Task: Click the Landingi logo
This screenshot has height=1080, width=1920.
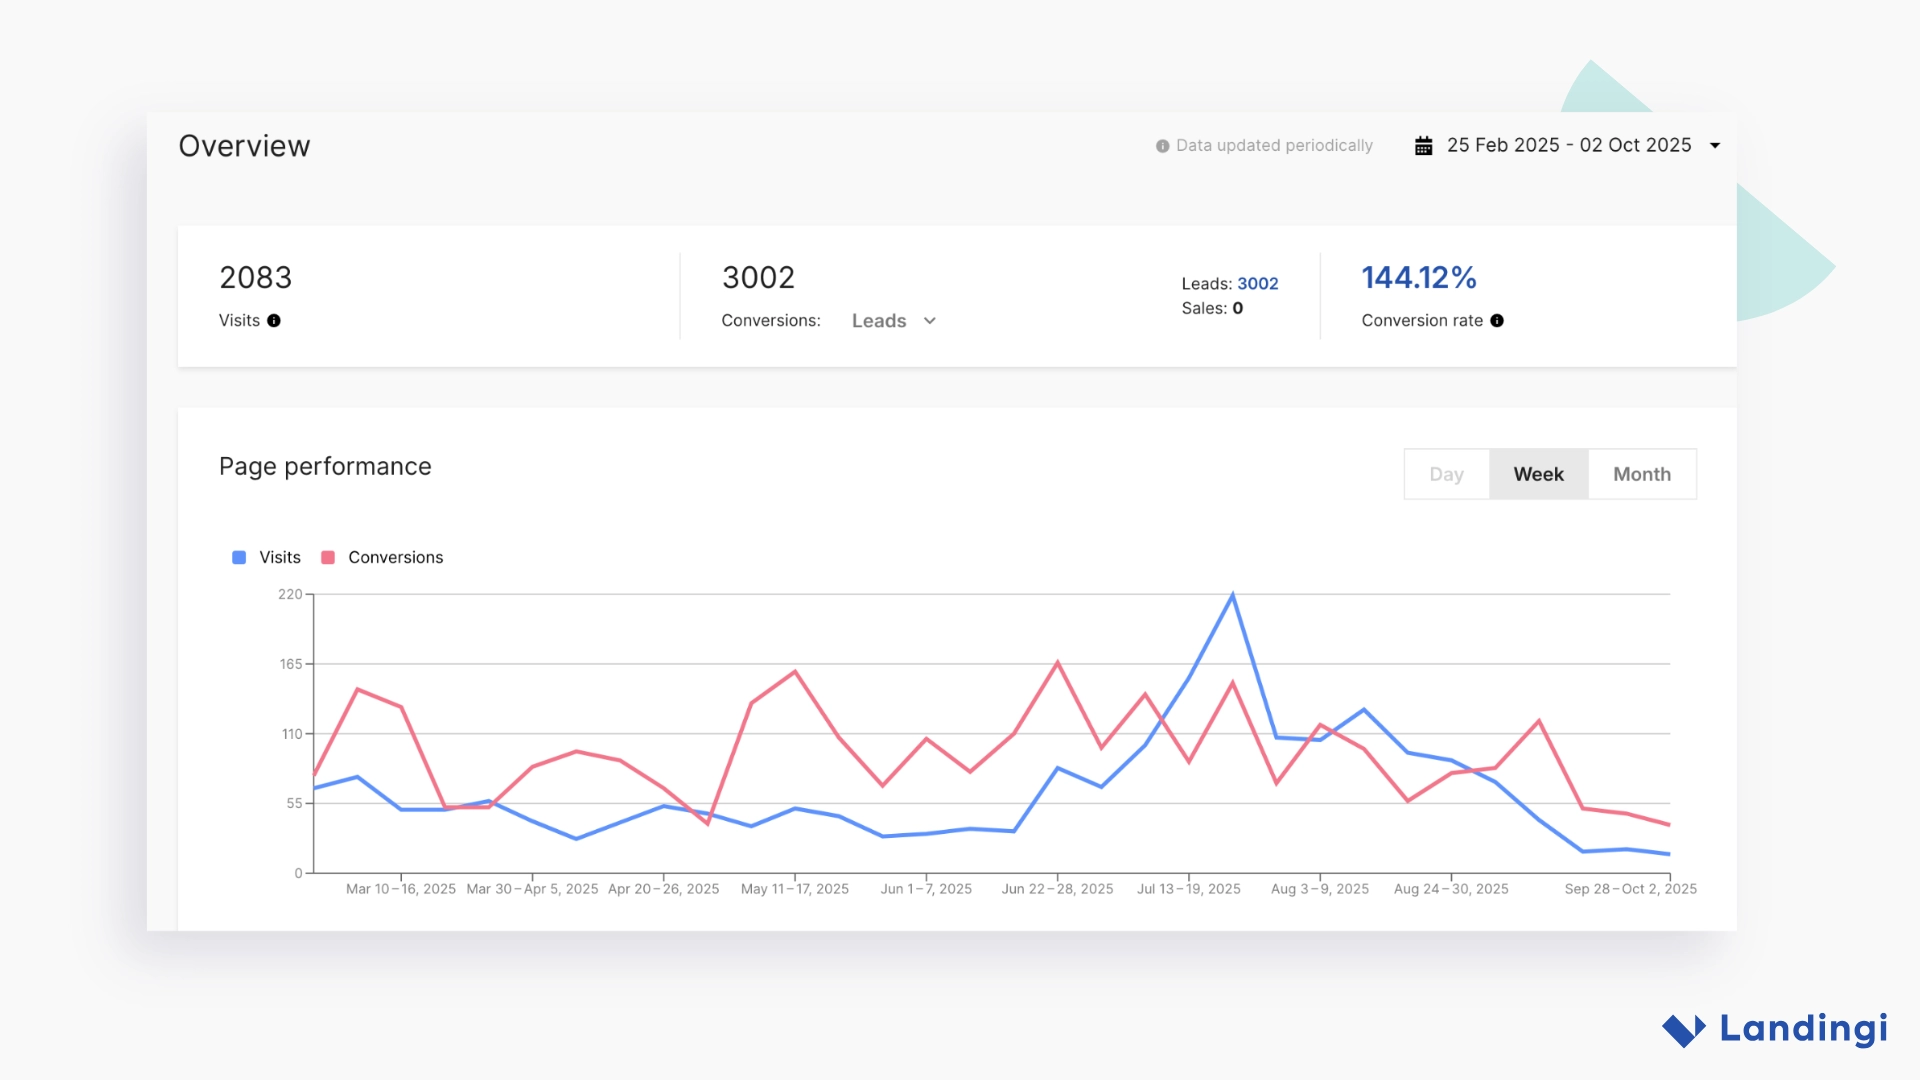Action: 1775,1029
